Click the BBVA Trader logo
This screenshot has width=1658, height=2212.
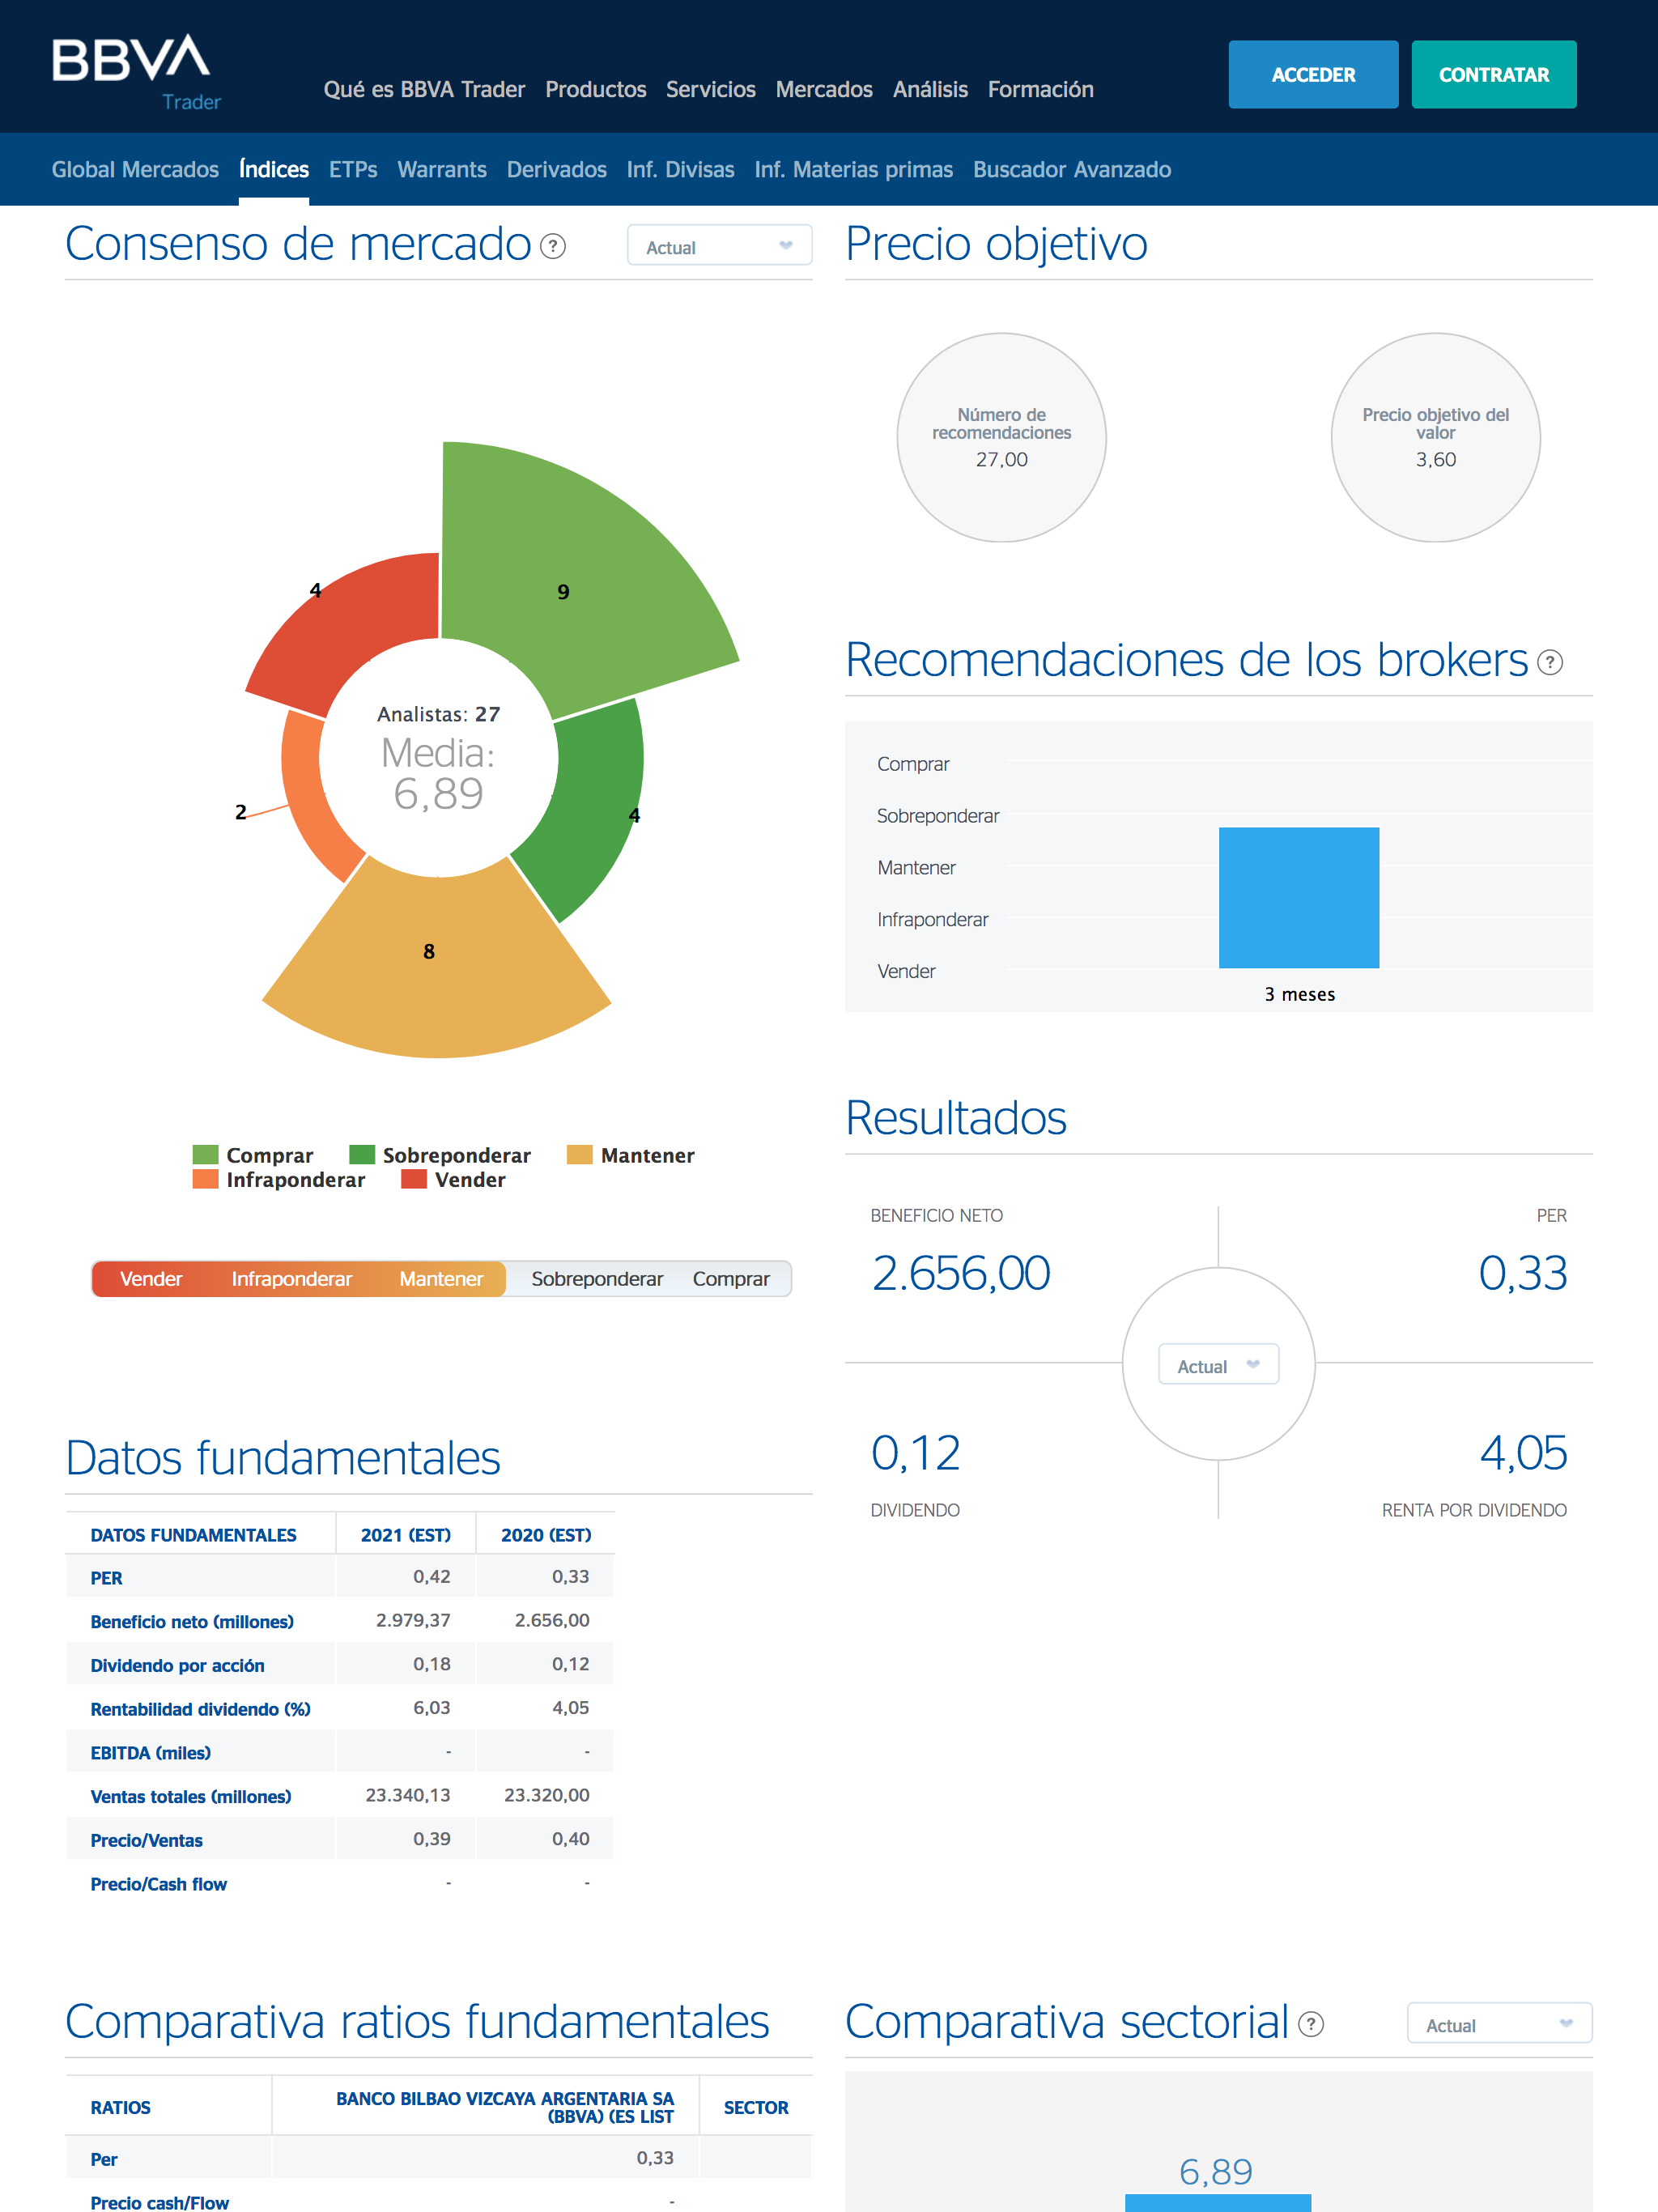pos(136,72)
